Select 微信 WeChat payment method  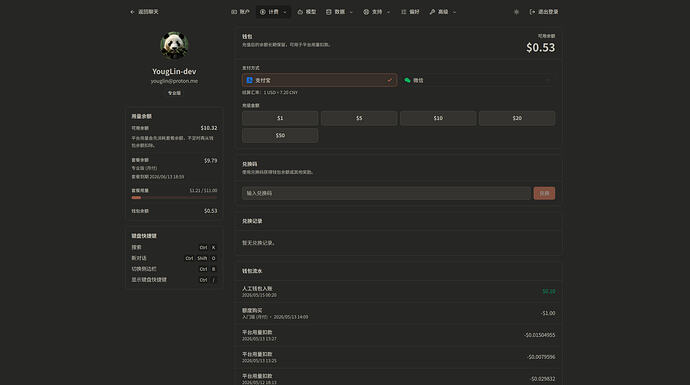(x=477, y=80)
